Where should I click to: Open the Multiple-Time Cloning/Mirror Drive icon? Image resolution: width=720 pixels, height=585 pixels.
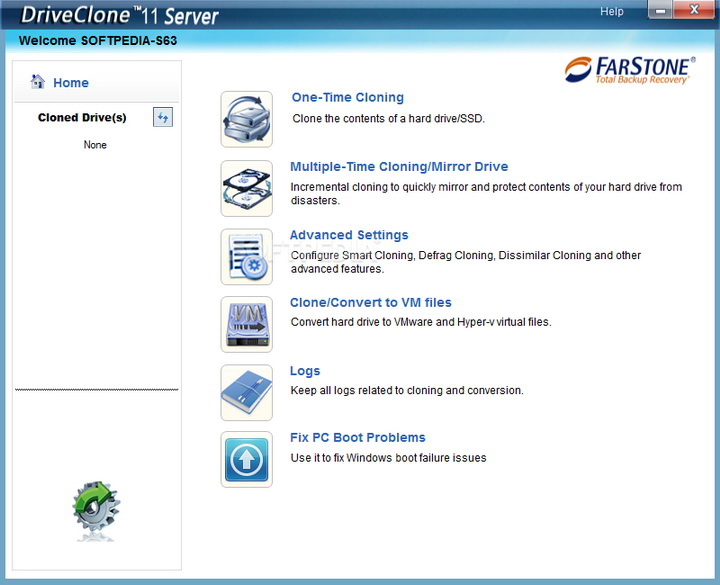(247, 188)
